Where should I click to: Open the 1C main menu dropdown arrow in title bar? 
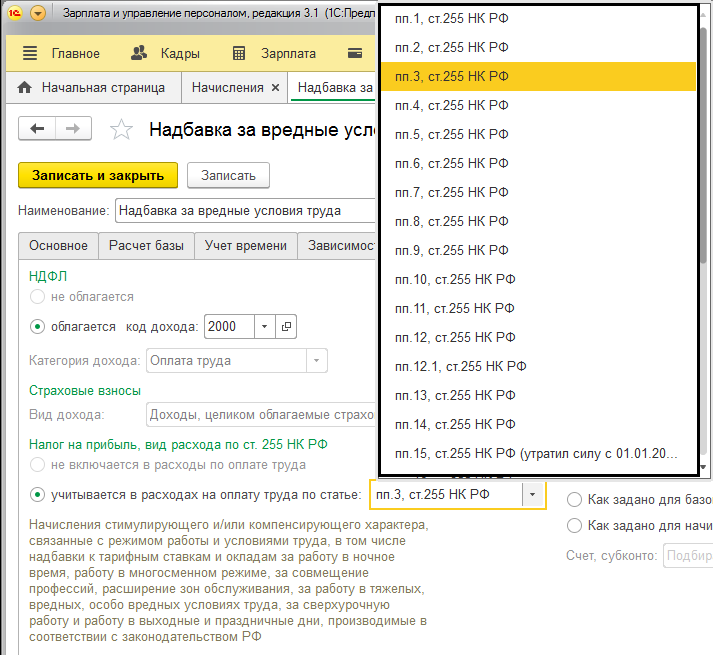(x=38, y=14)
